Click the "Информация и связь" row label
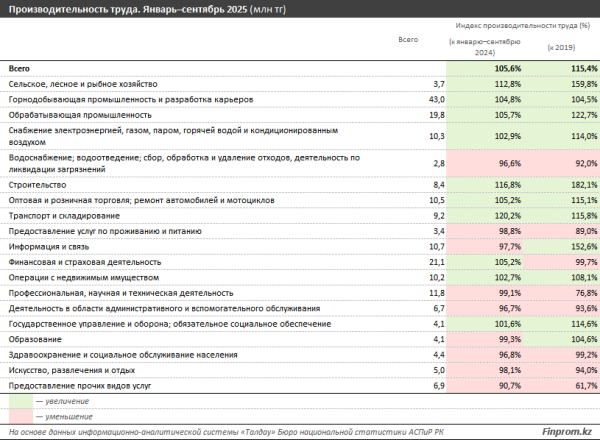 pyautogui.click(x=49, y=244)
